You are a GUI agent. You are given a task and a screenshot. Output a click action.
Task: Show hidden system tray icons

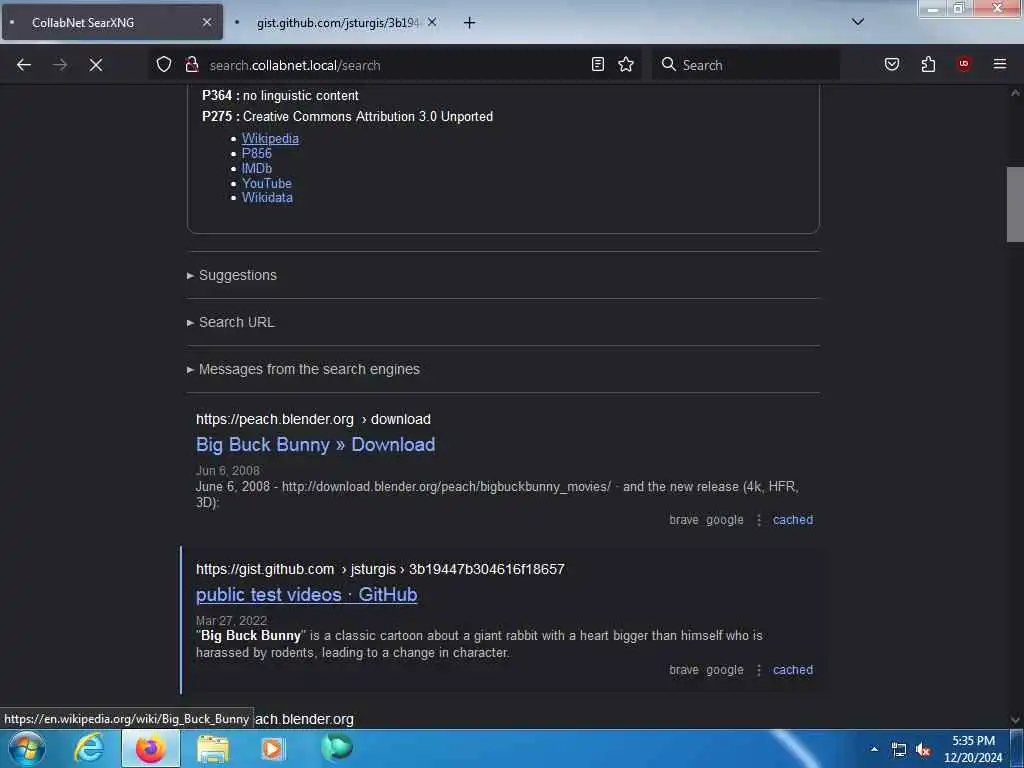click(x=874, y=749)
